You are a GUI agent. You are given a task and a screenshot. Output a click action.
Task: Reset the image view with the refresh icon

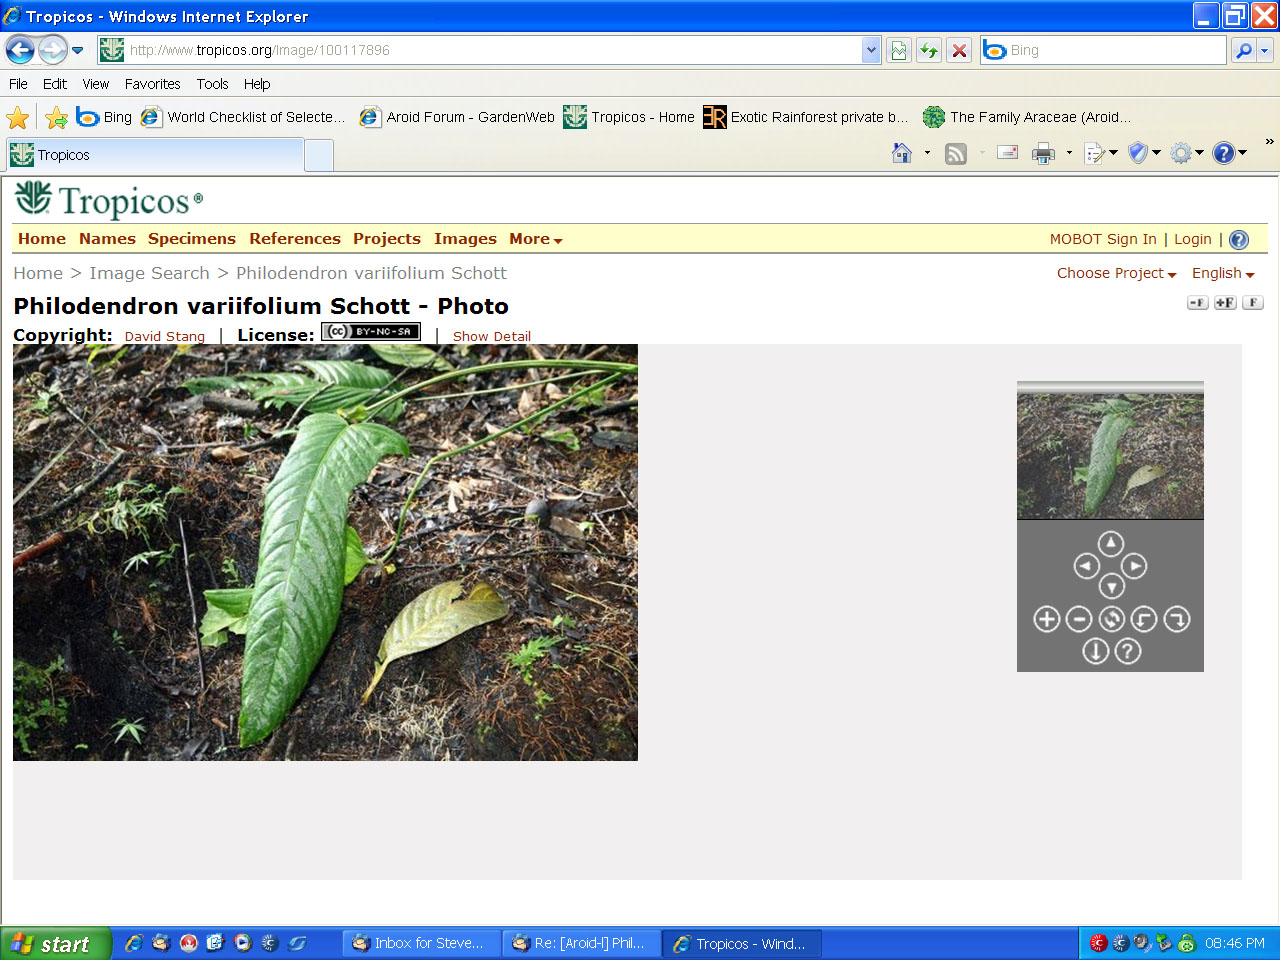pyautogui.click(x=1112, y=620)
